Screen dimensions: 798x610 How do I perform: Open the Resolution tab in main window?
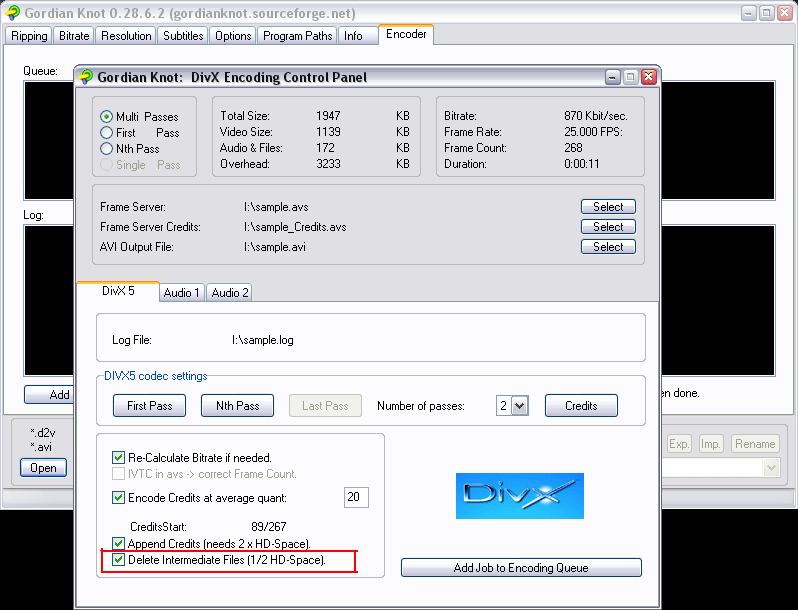[x=126, y=36]
